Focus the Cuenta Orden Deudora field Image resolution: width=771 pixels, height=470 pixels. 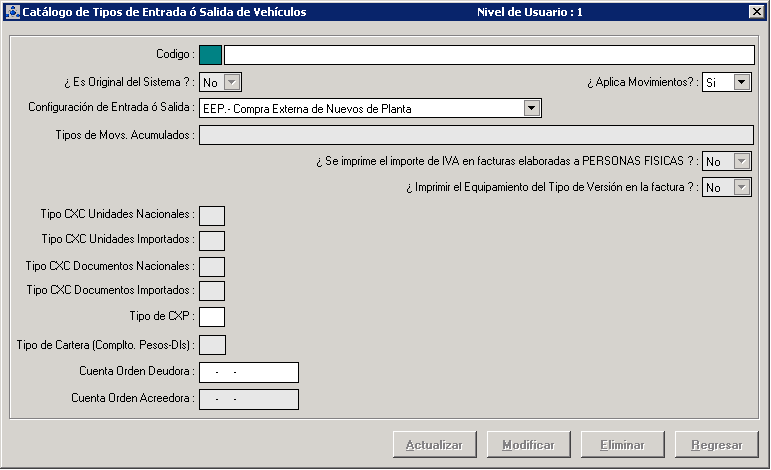pyautogui.click(x=249, y=372)
